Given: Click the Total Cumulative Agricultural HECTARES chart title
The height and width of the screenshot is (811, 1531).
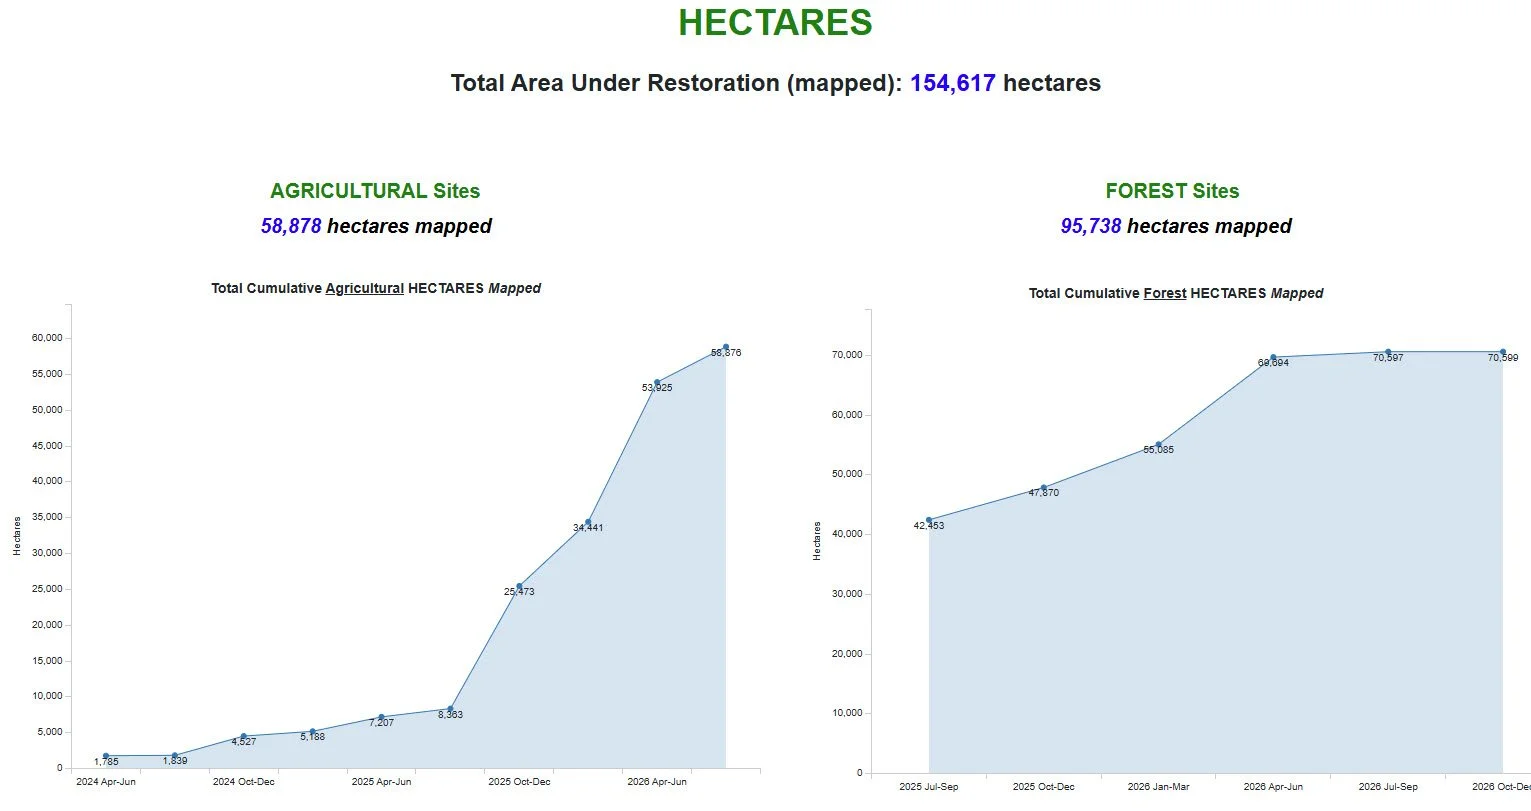Looking at the screenshot, I should [x=376, y=288].
